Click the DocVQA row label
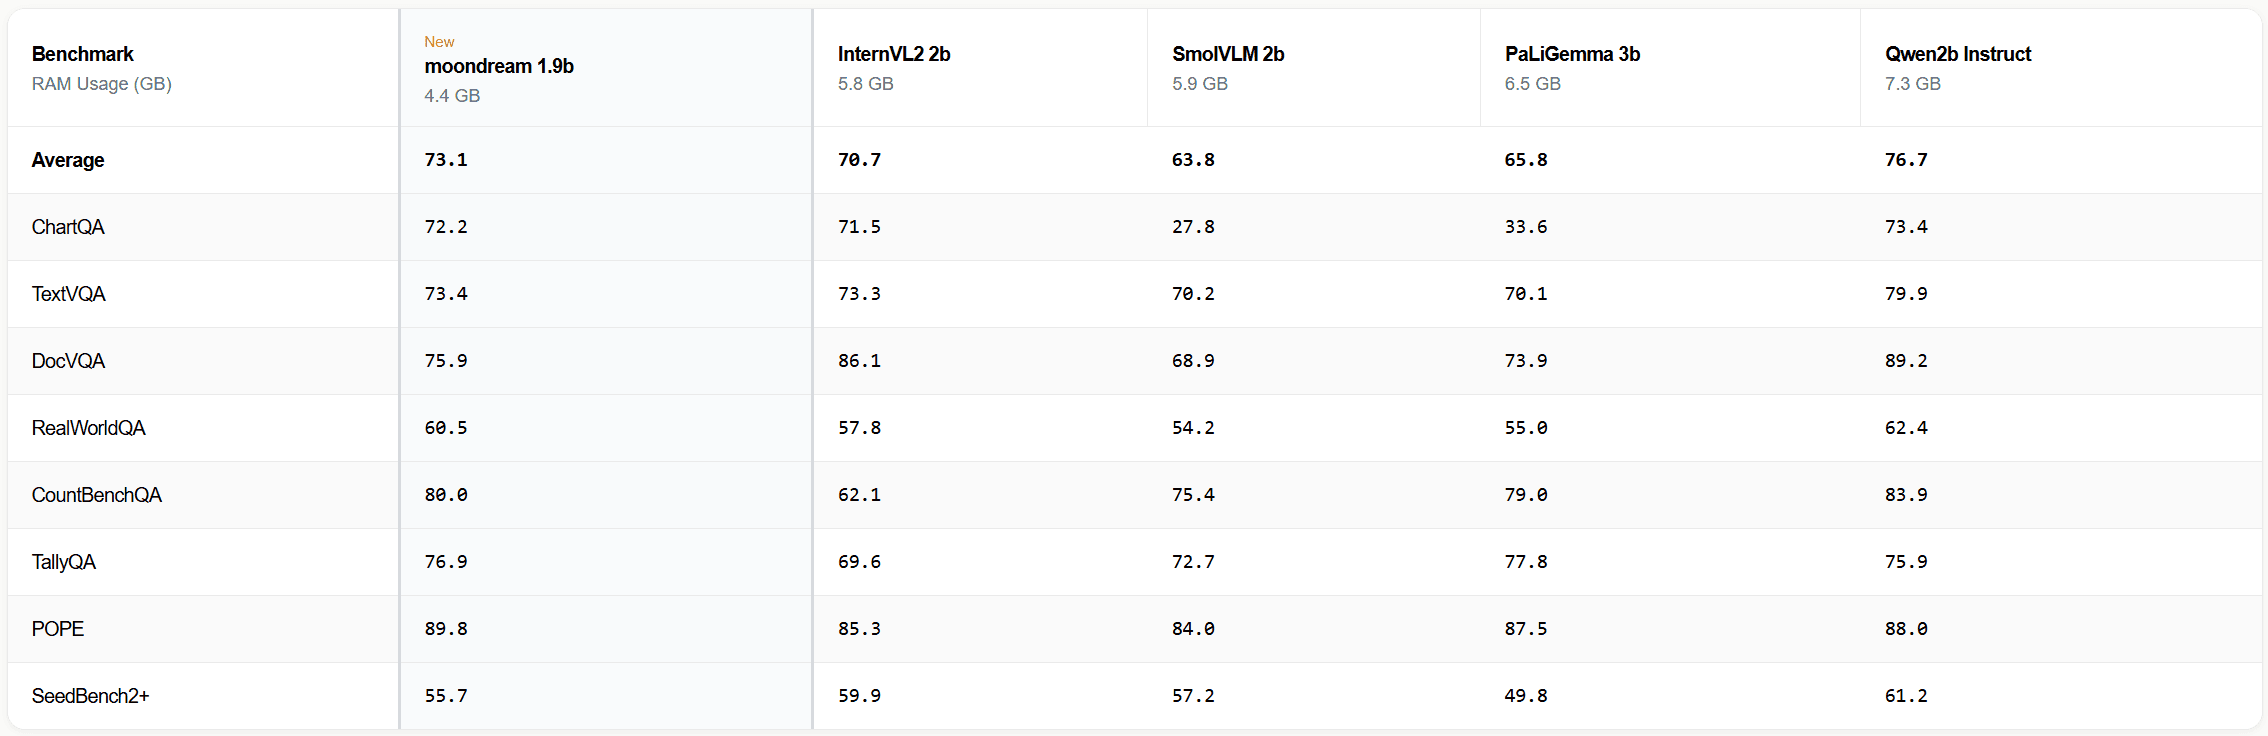 click(68, 361)
